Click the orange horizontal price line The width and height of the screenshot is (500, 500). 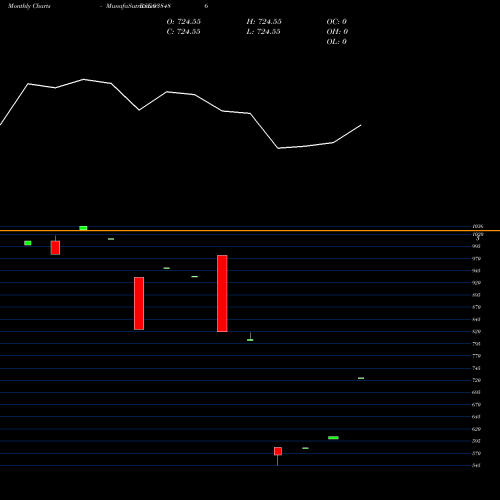coord(250,230)
